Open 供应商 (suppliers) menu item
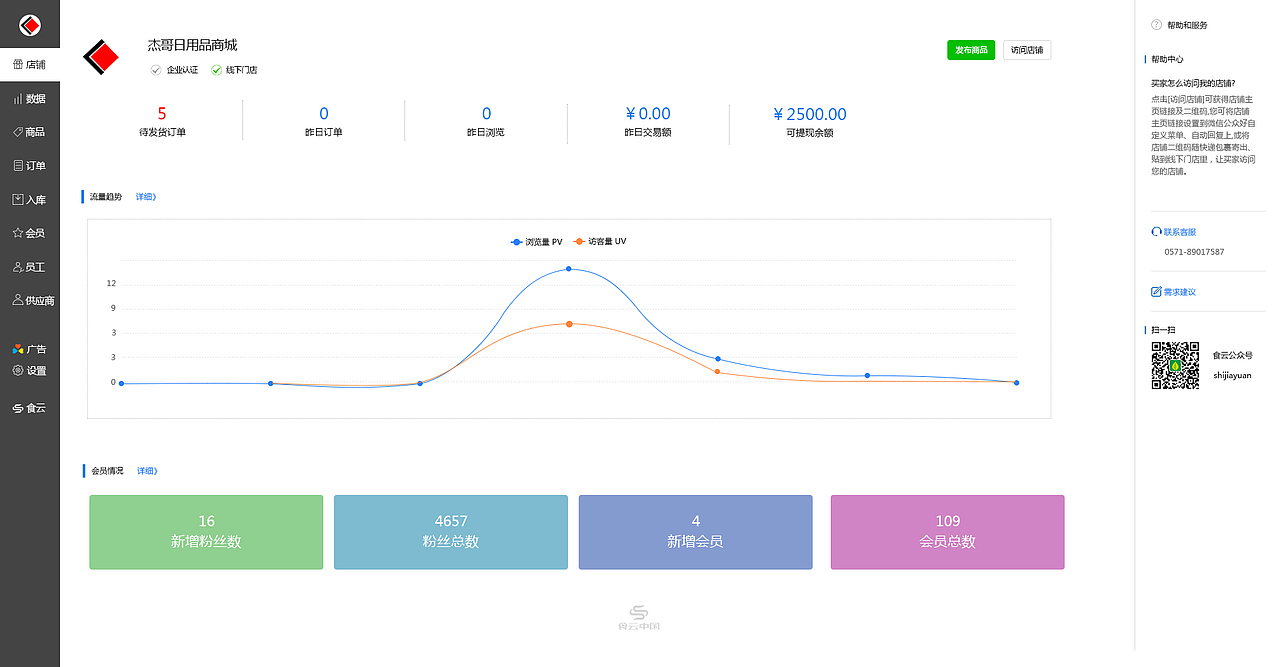 click(x=30, y=301)
